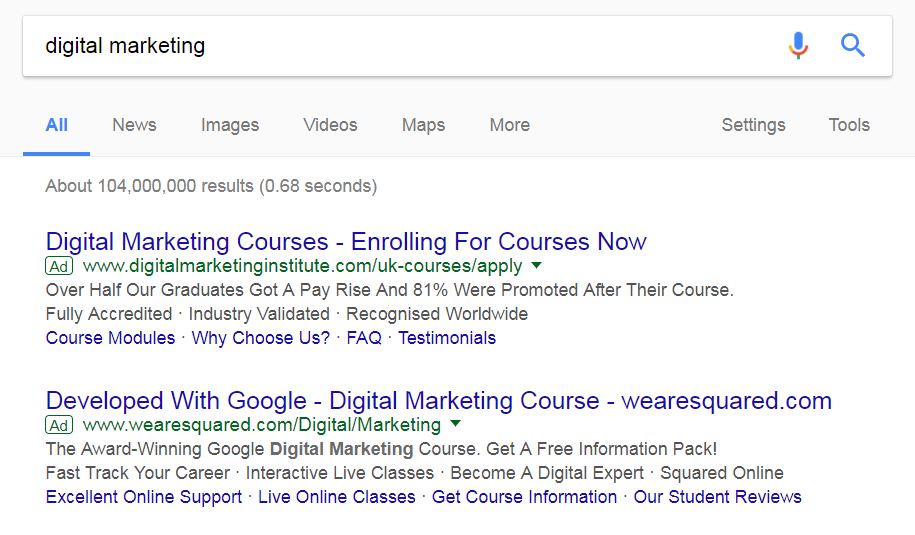Open the Videos results tab
The image size is (915, 535).
click(x=330, y=125)
